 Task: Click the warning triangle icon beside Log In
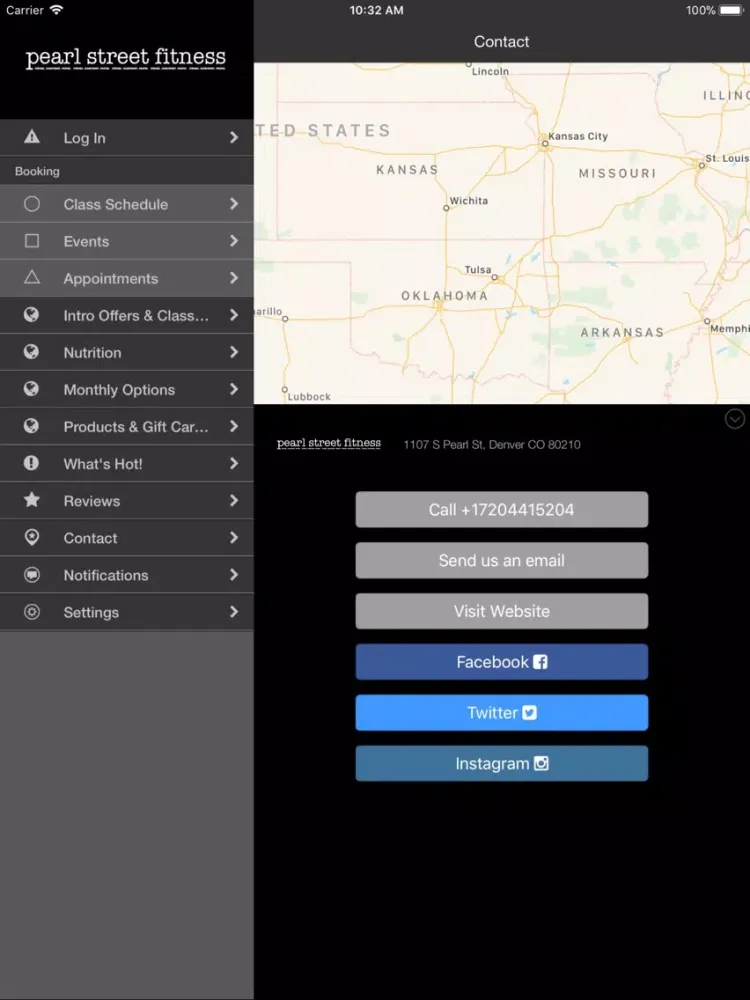31,136
